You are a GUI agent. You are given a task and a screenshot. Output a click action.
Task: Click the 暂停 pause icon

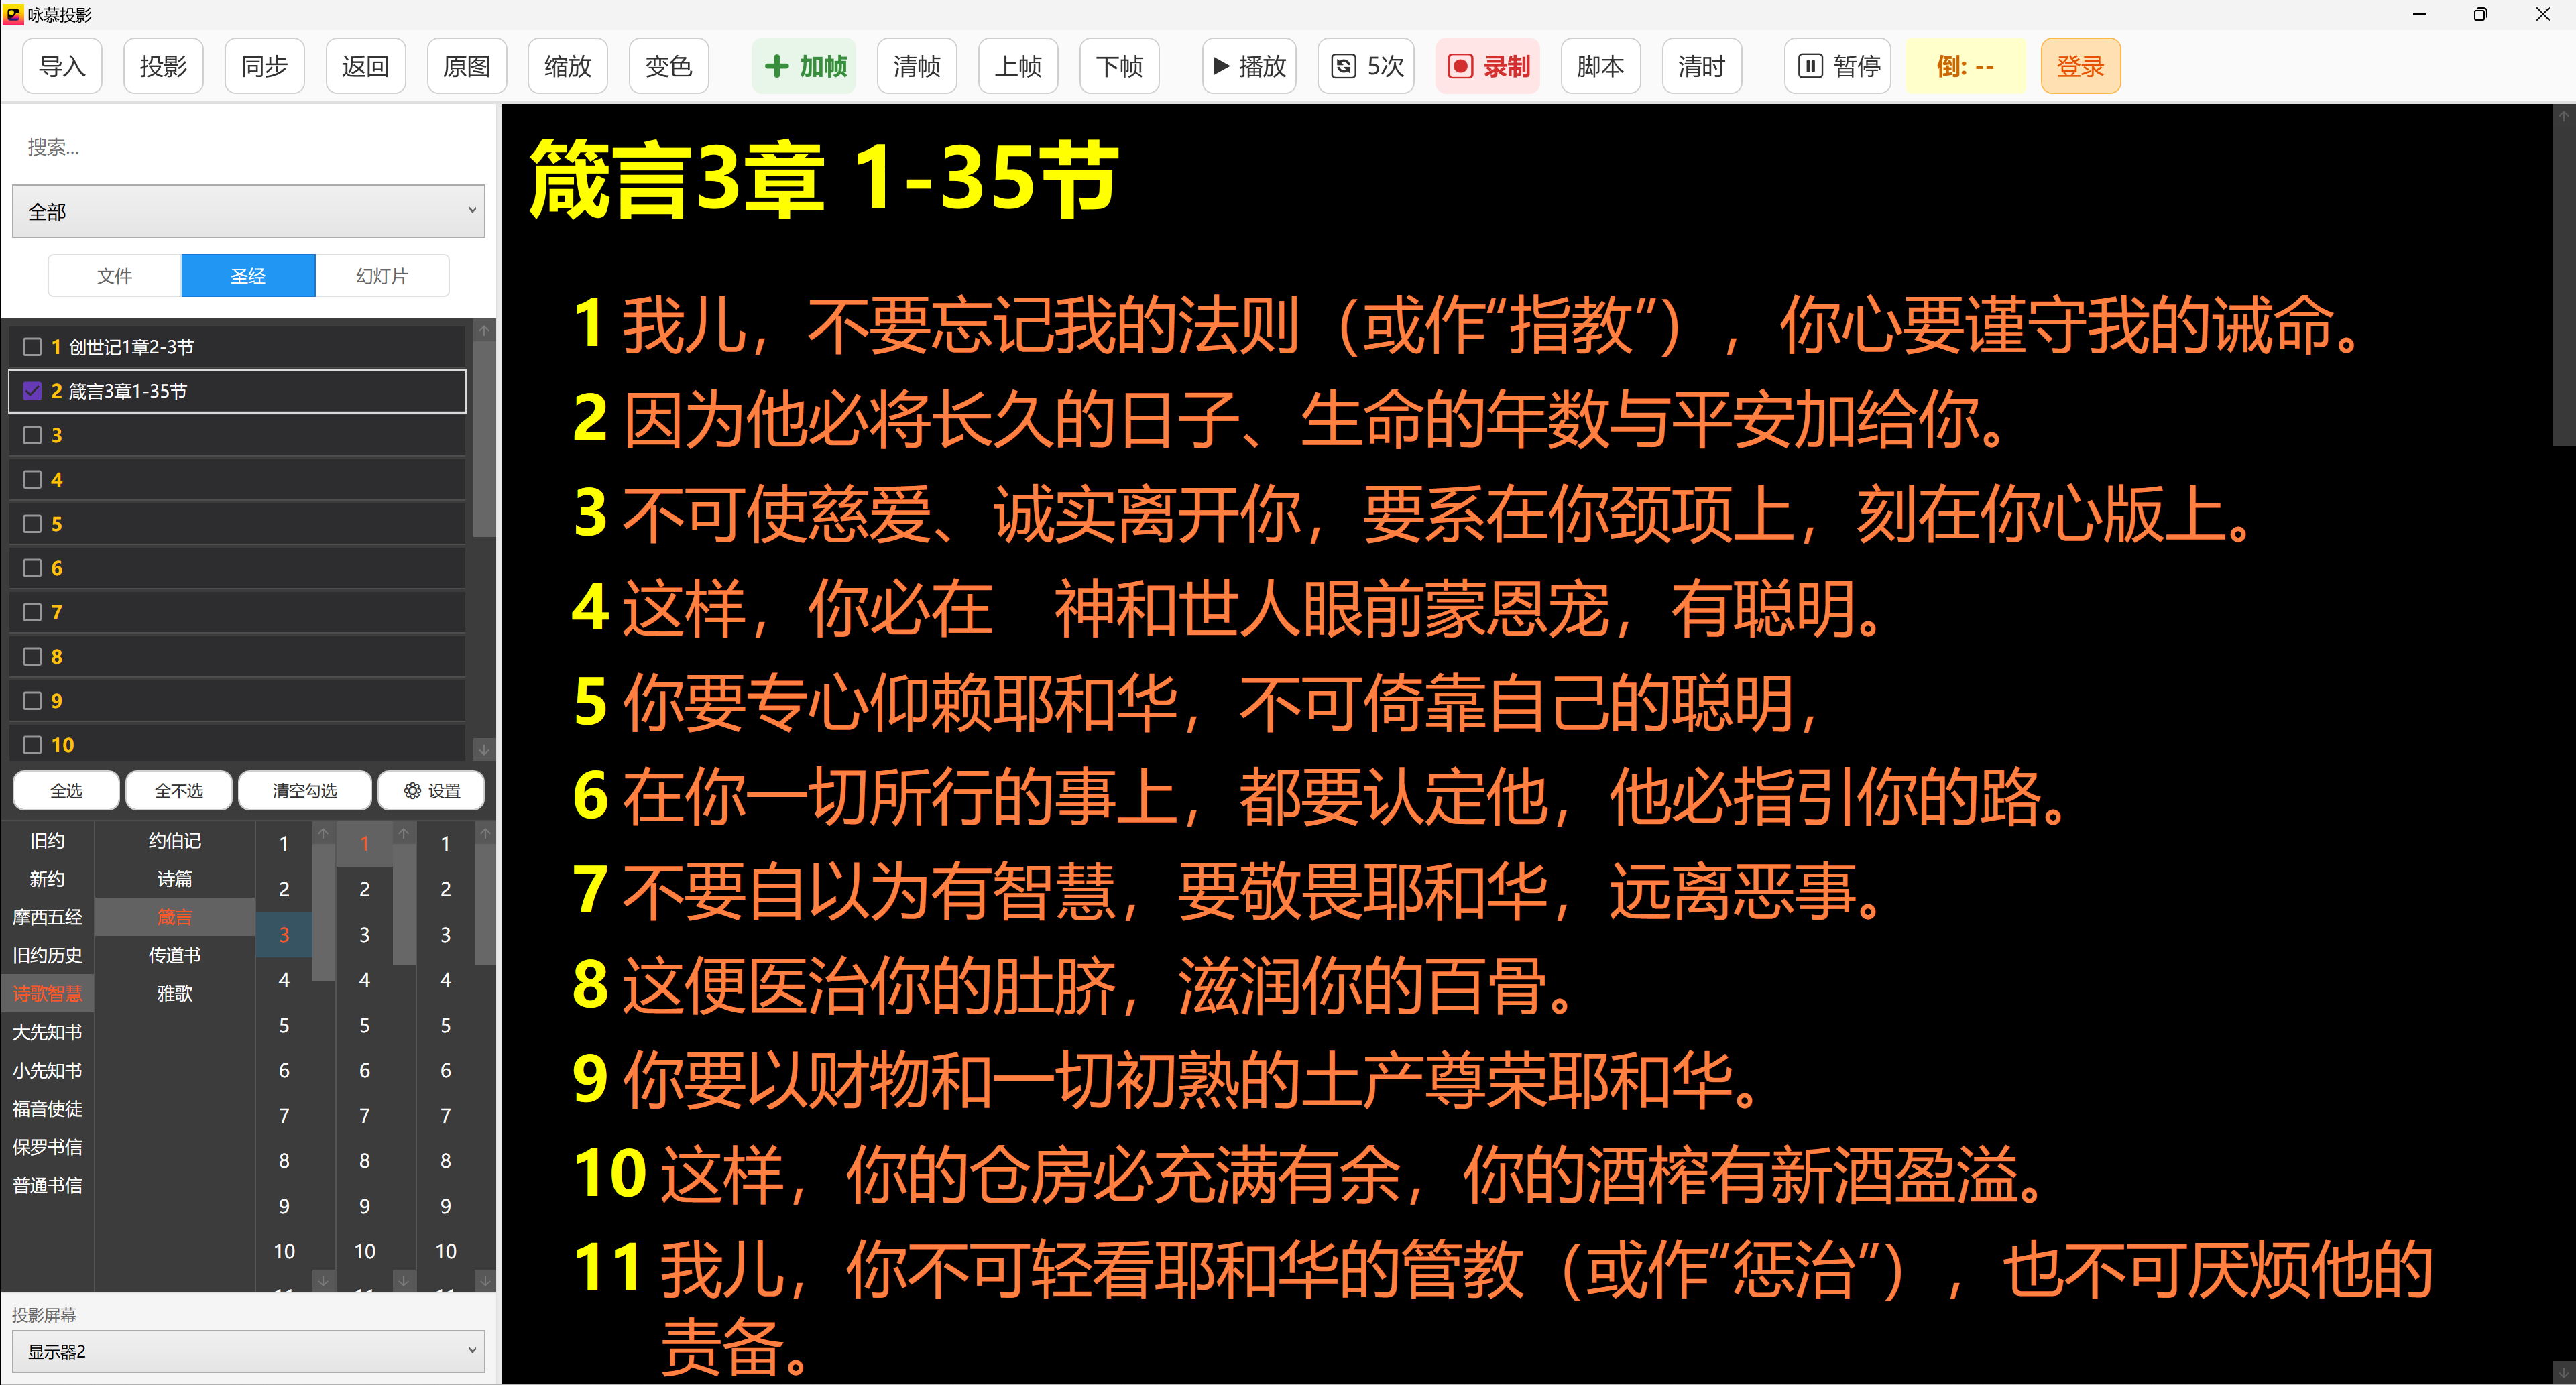pyautogui.click(x=1811, y=66)
